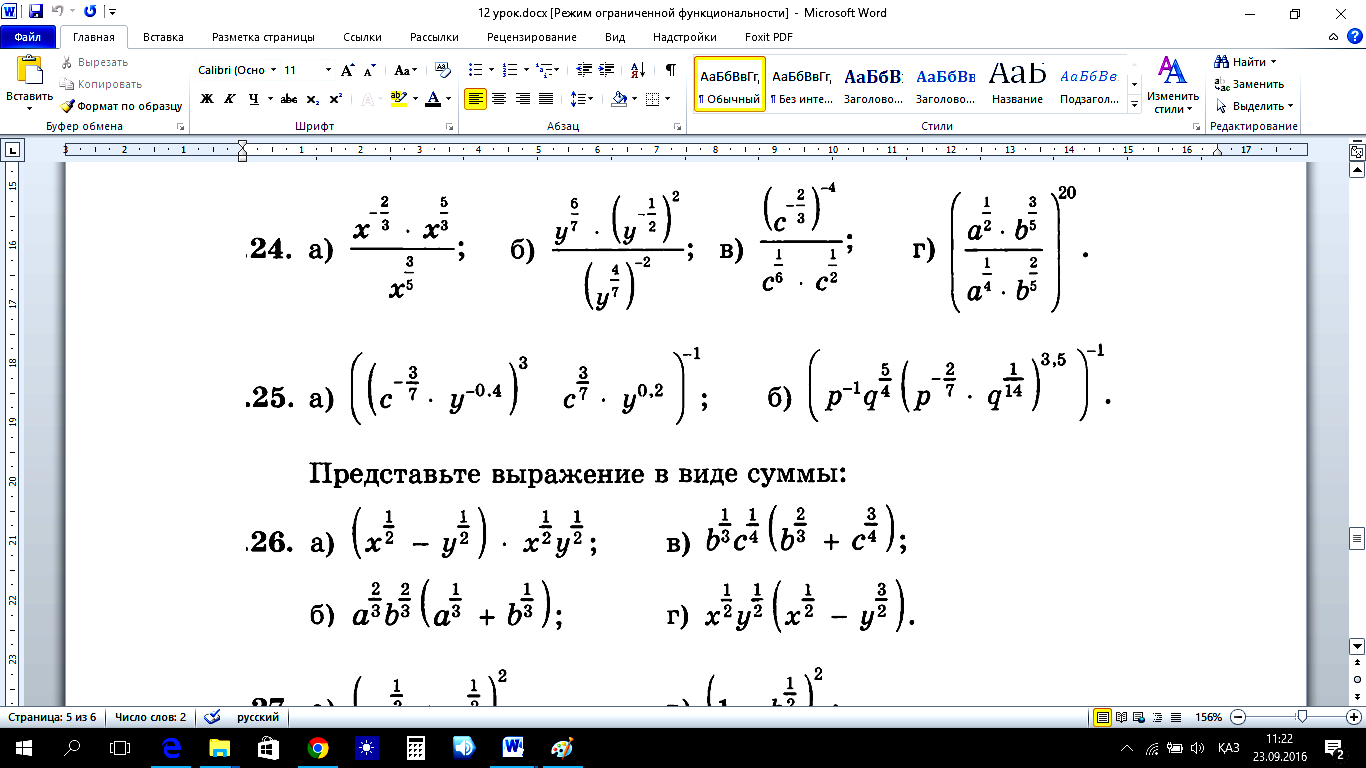Switch to Page Layout (Разметка страницы) tab
This screenshot has width=1366, height=768.
(x=263, y=37)
